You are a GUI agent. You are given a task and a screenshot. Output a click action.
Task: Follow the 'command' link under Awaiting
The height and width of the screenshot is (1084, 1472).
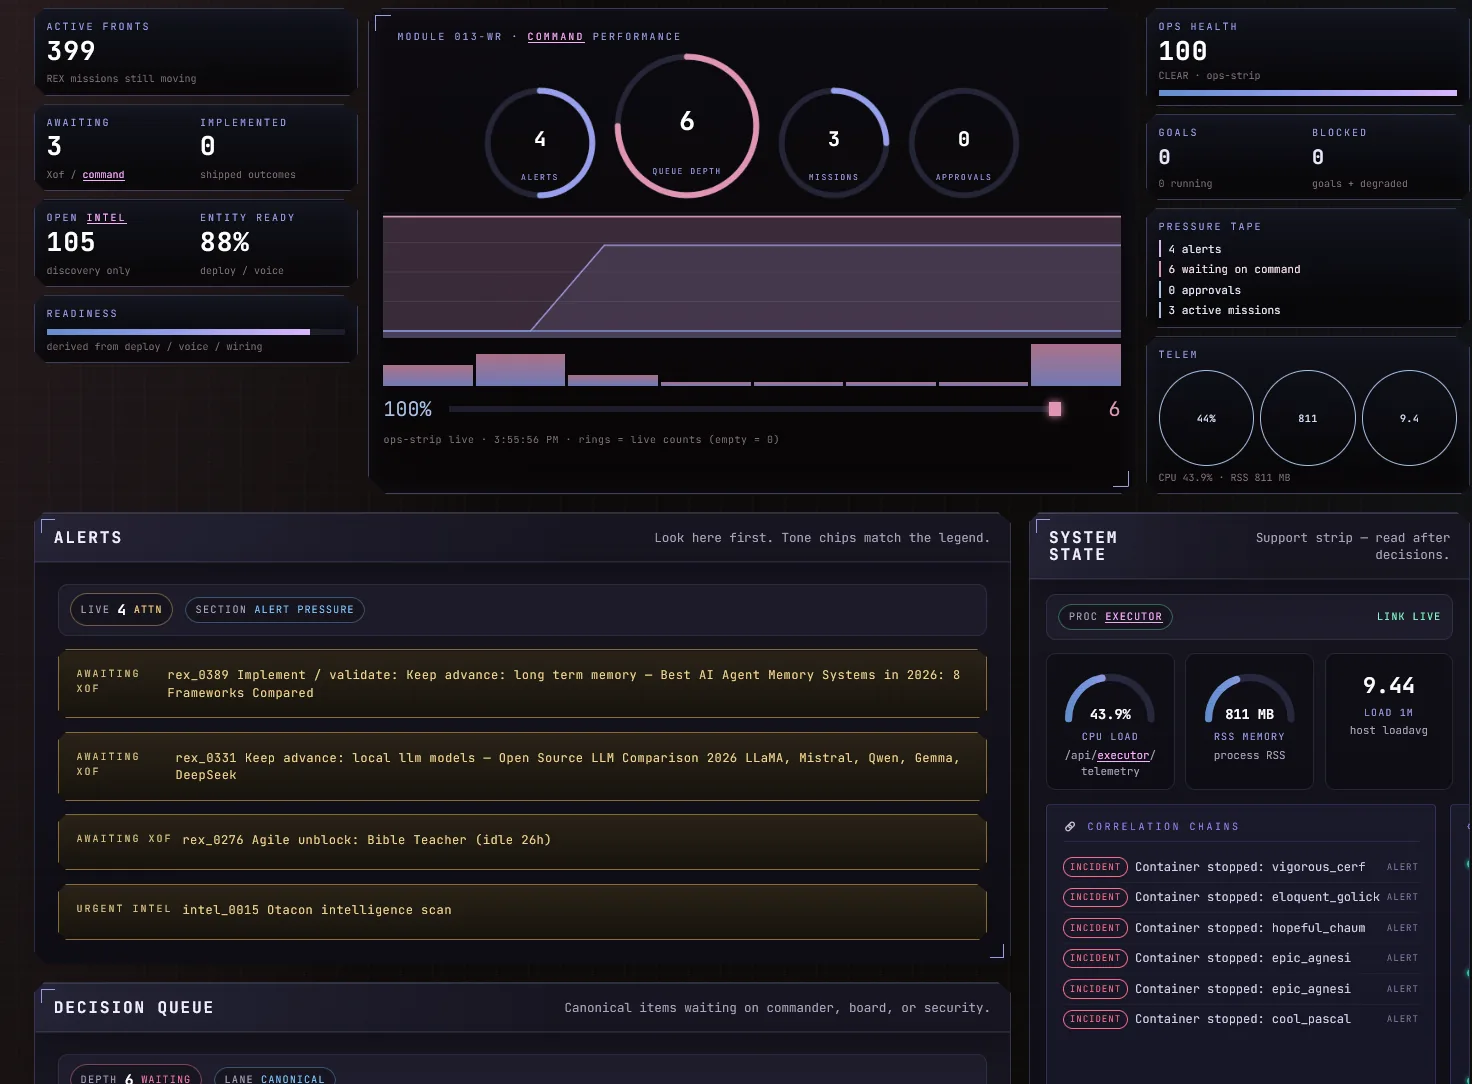tap(104, 175)
